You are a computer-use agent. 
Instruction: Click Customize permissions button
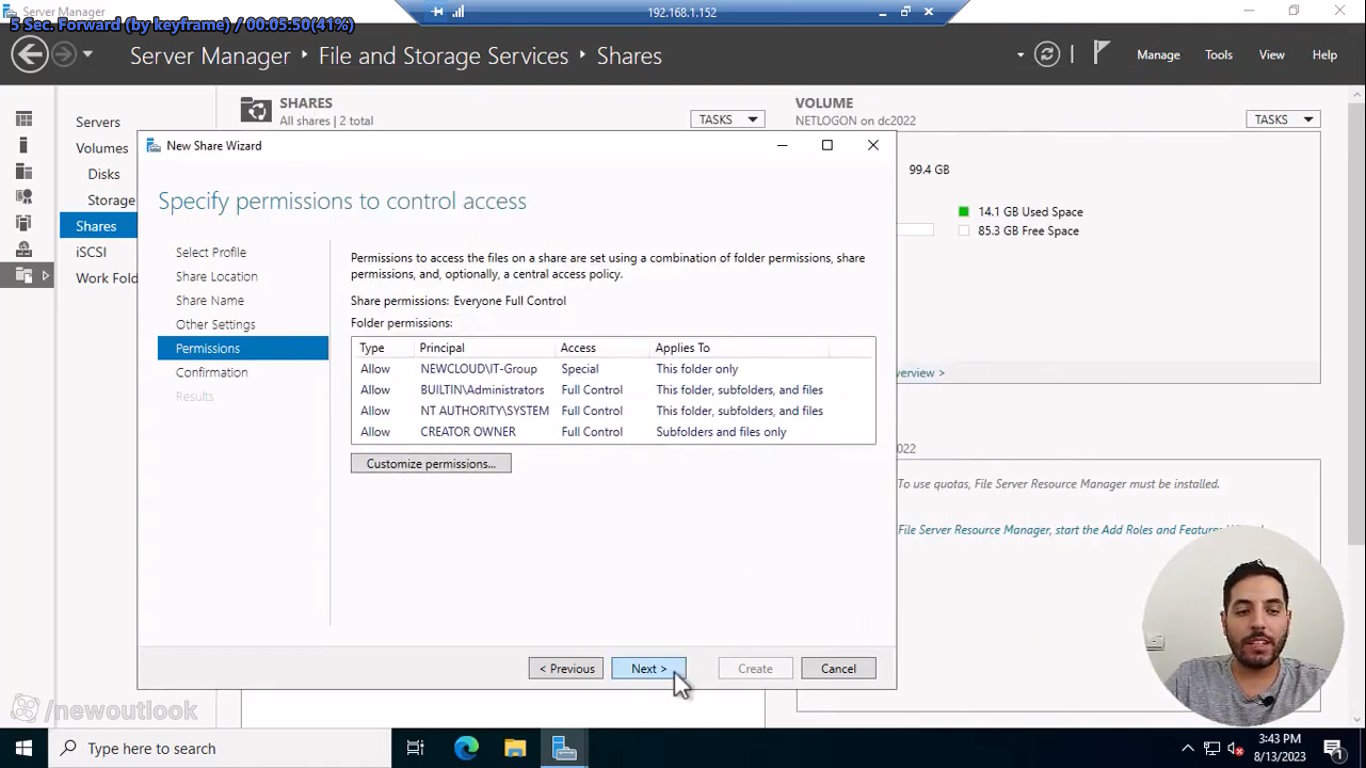pyautogui.click(x=431, y=463)
